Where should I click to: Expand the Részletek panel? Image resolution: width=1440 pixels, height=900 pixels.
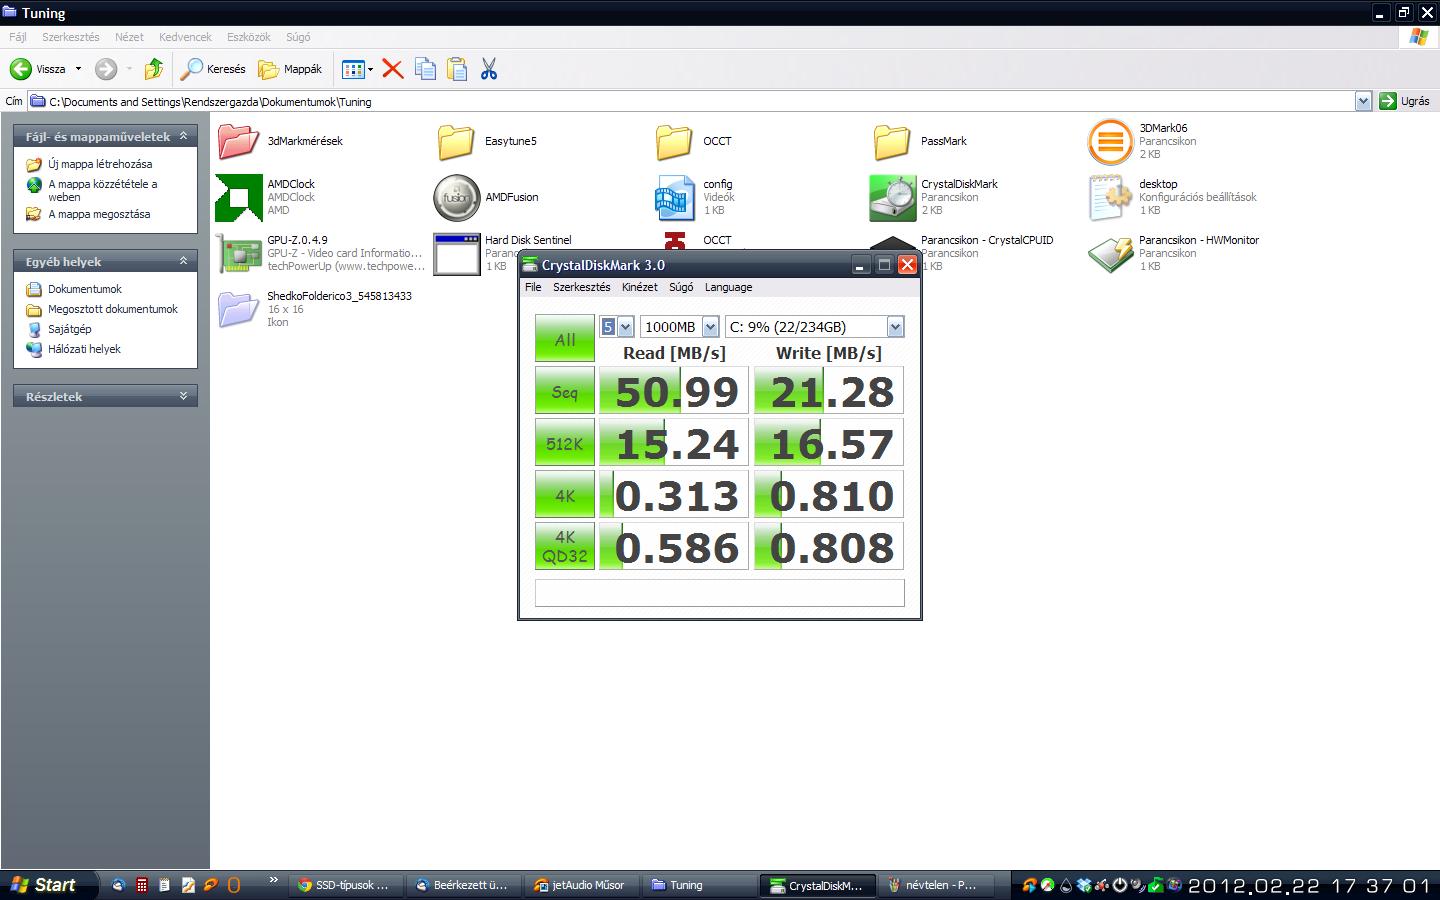coord(183,396)
